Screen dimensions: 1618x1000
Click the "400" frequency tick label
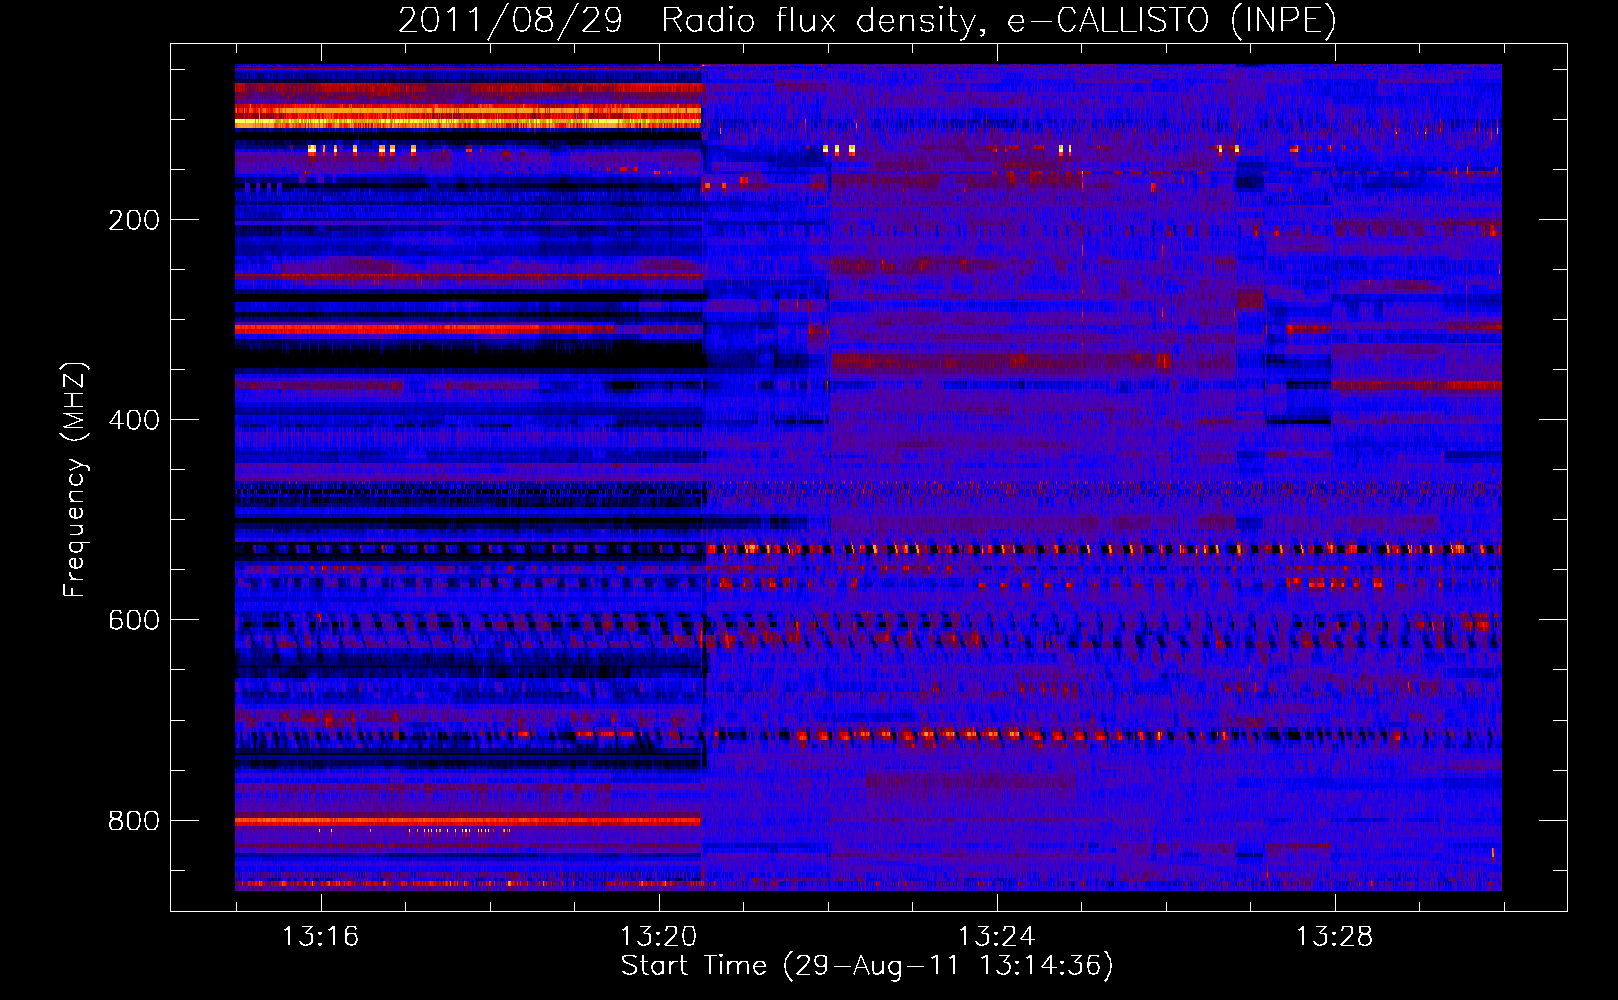(x=133, y=420)
